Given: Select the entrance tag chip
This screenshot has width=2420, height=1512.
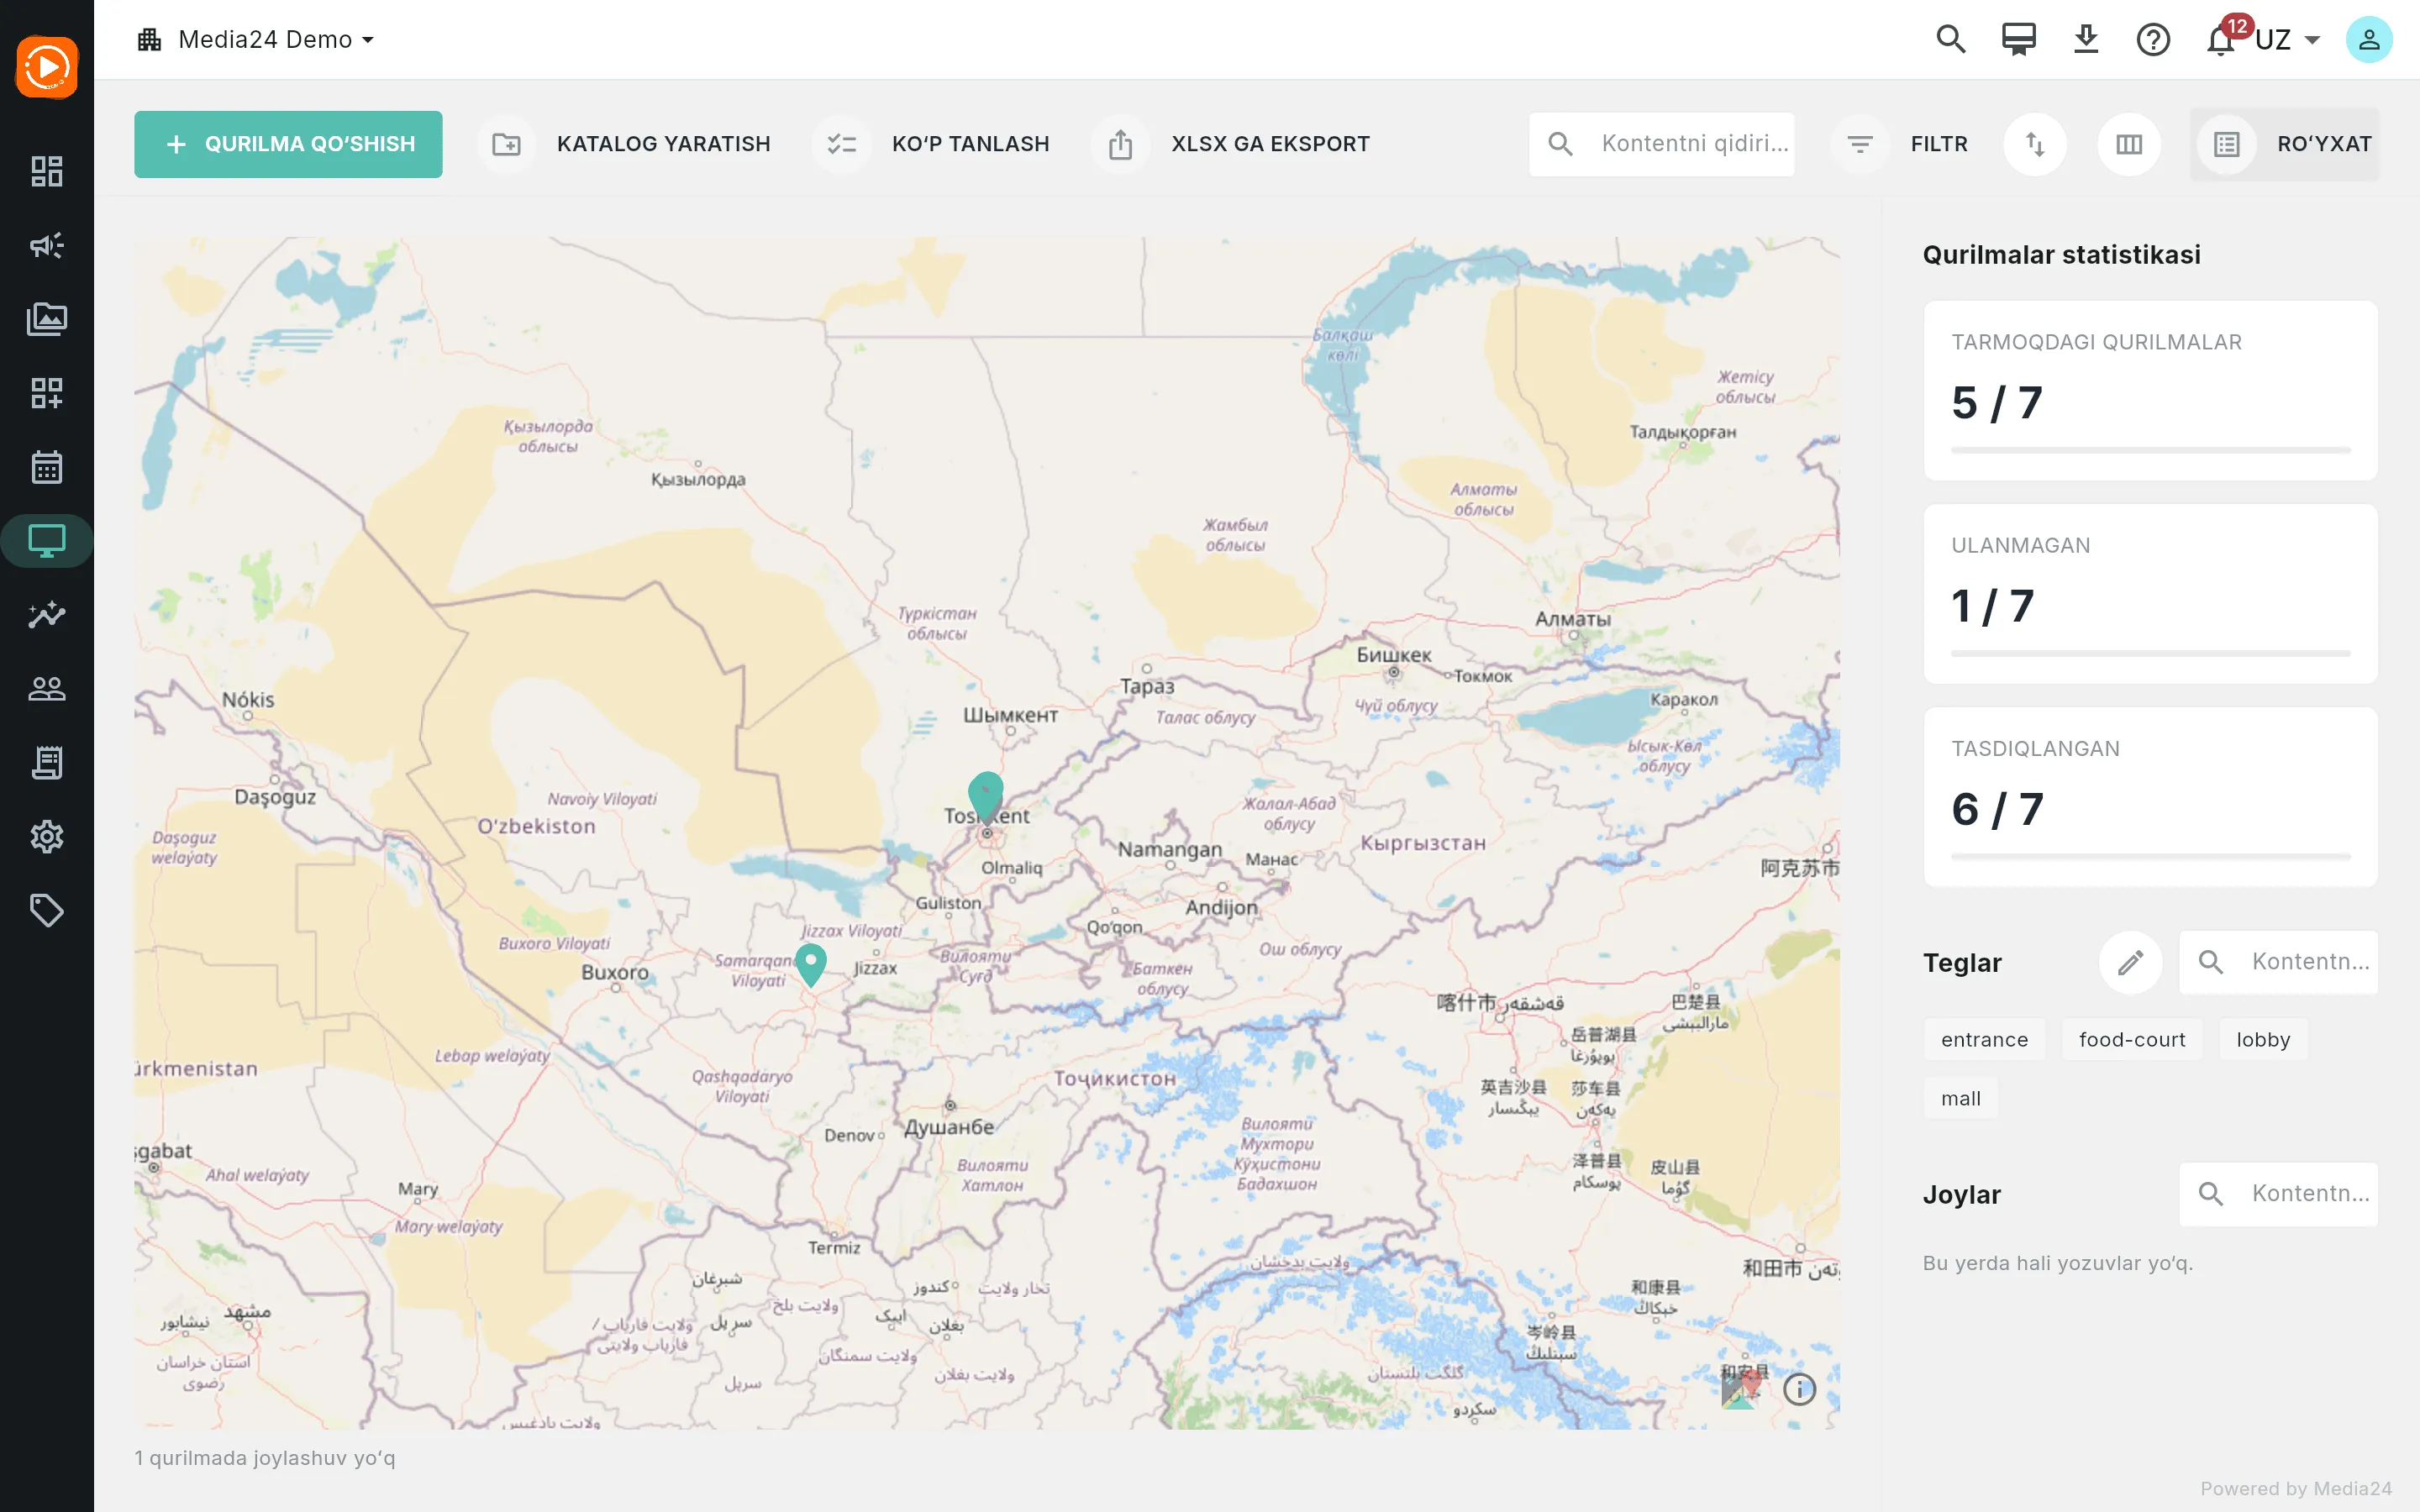Looking at the screenshot, I should tap(1984, 1040).
